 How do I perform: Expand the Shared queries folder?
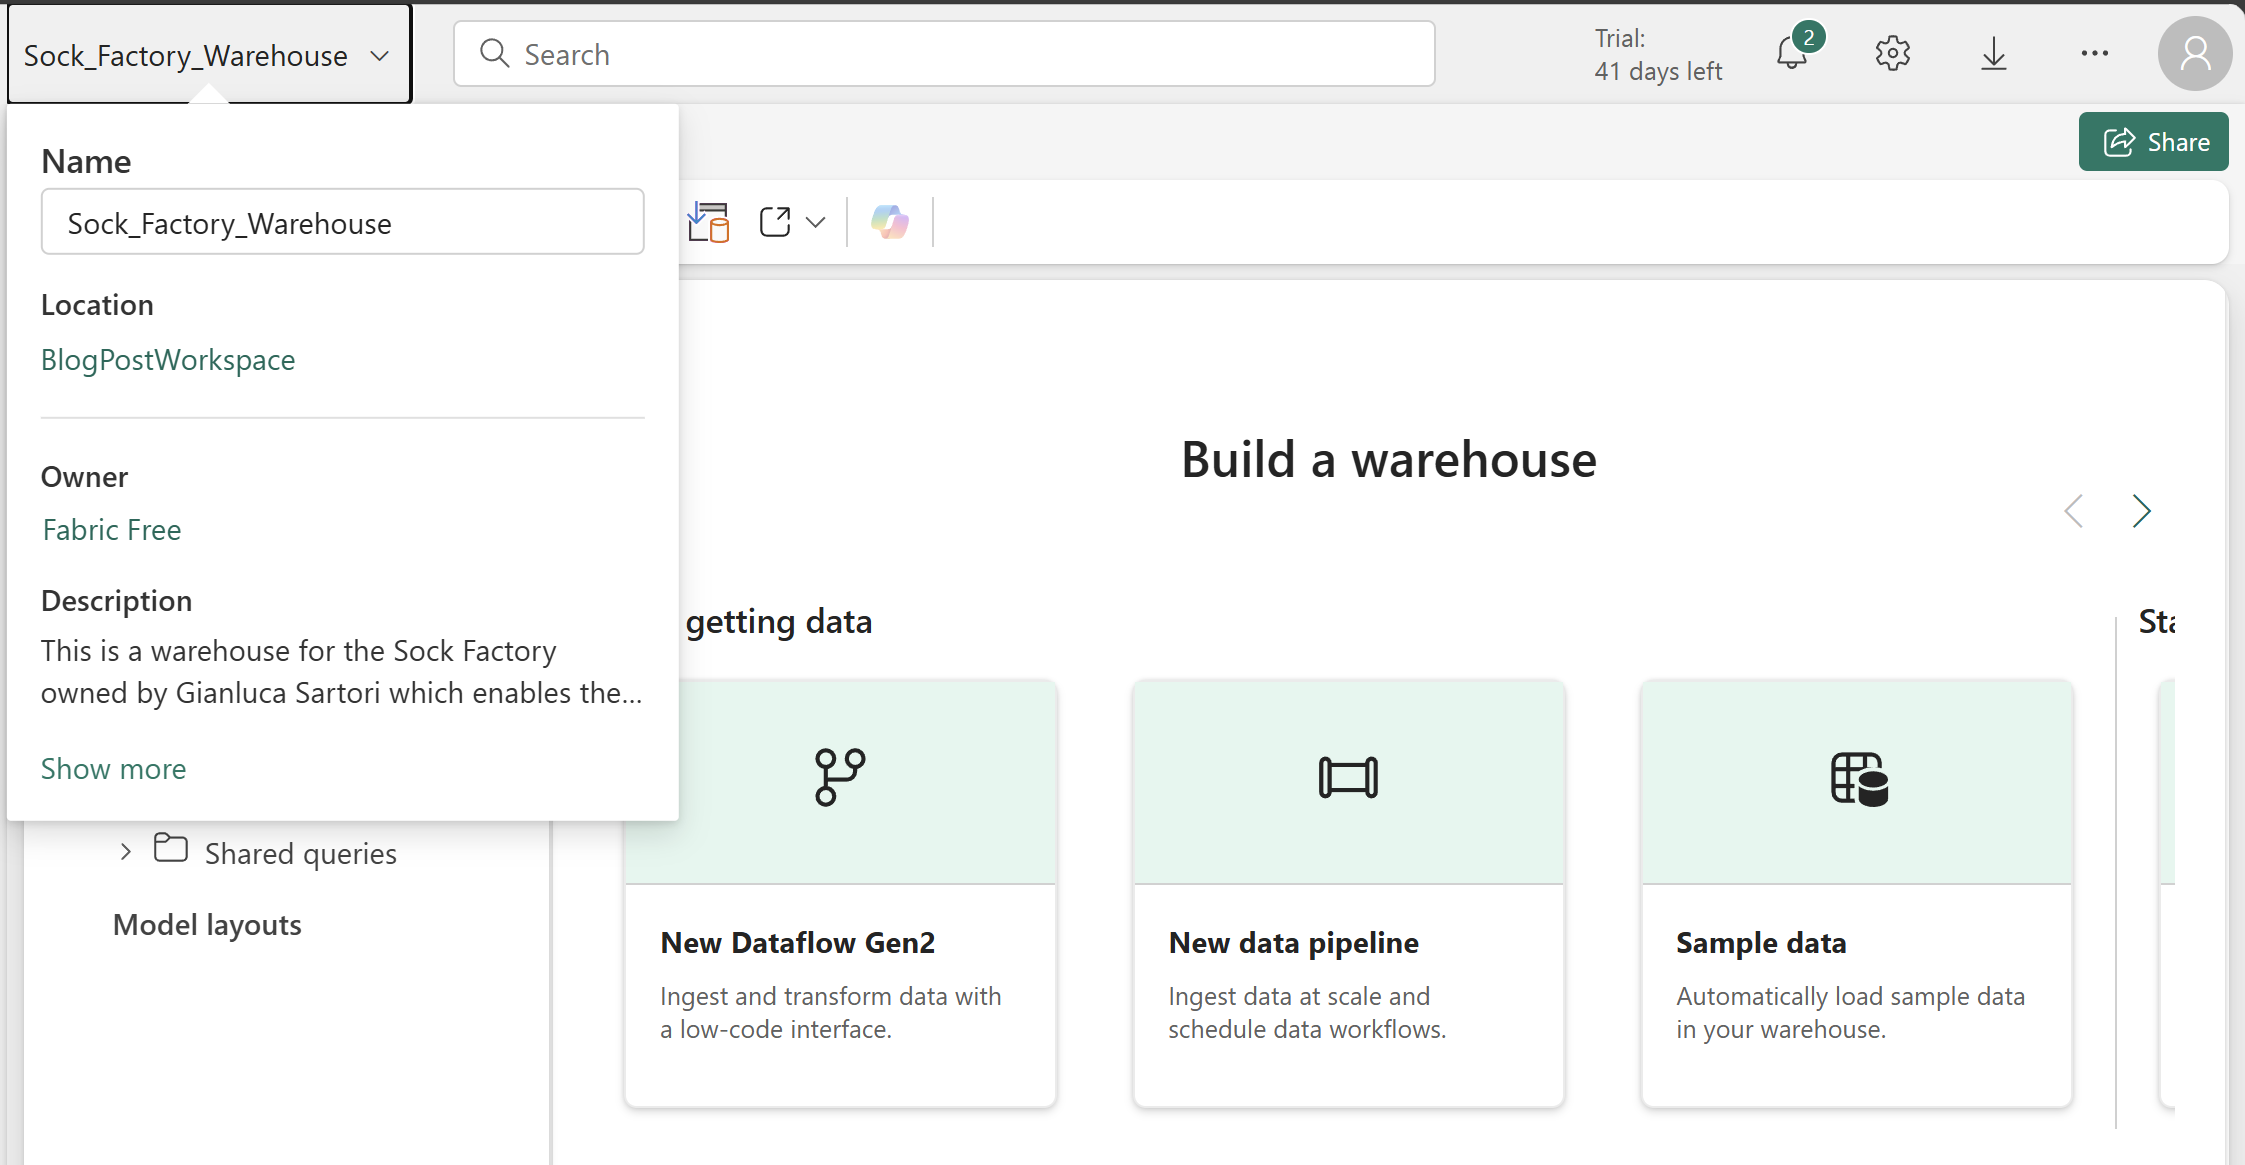pyautogui.click(x=125, y=852)
